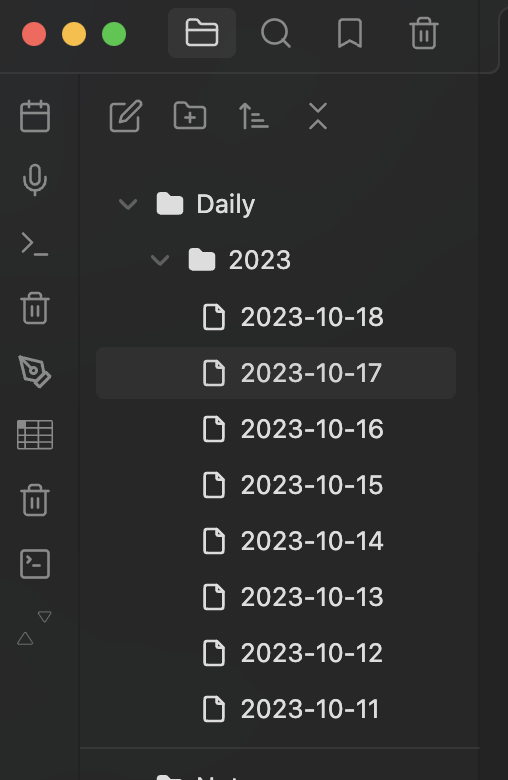Viewport: 508px width, 780px height.
Task: Change the sort order of files
Action: click(x=254, y=116)
